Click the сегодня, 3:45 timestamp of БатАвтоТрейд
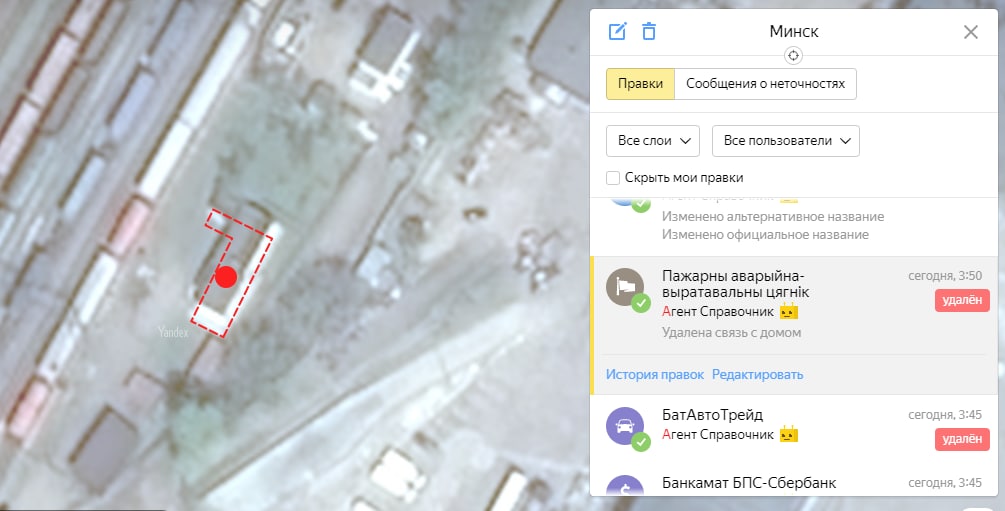This screenshot has width=1005, height=511. point(945,415)
